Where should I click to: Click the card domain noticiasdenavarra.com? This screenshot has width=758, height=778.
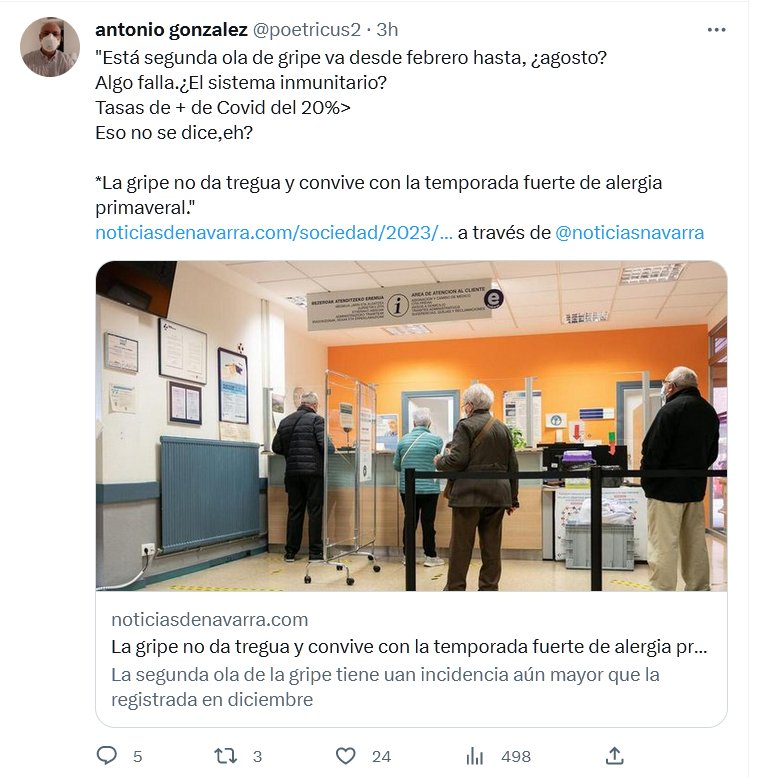coord(209,620)
